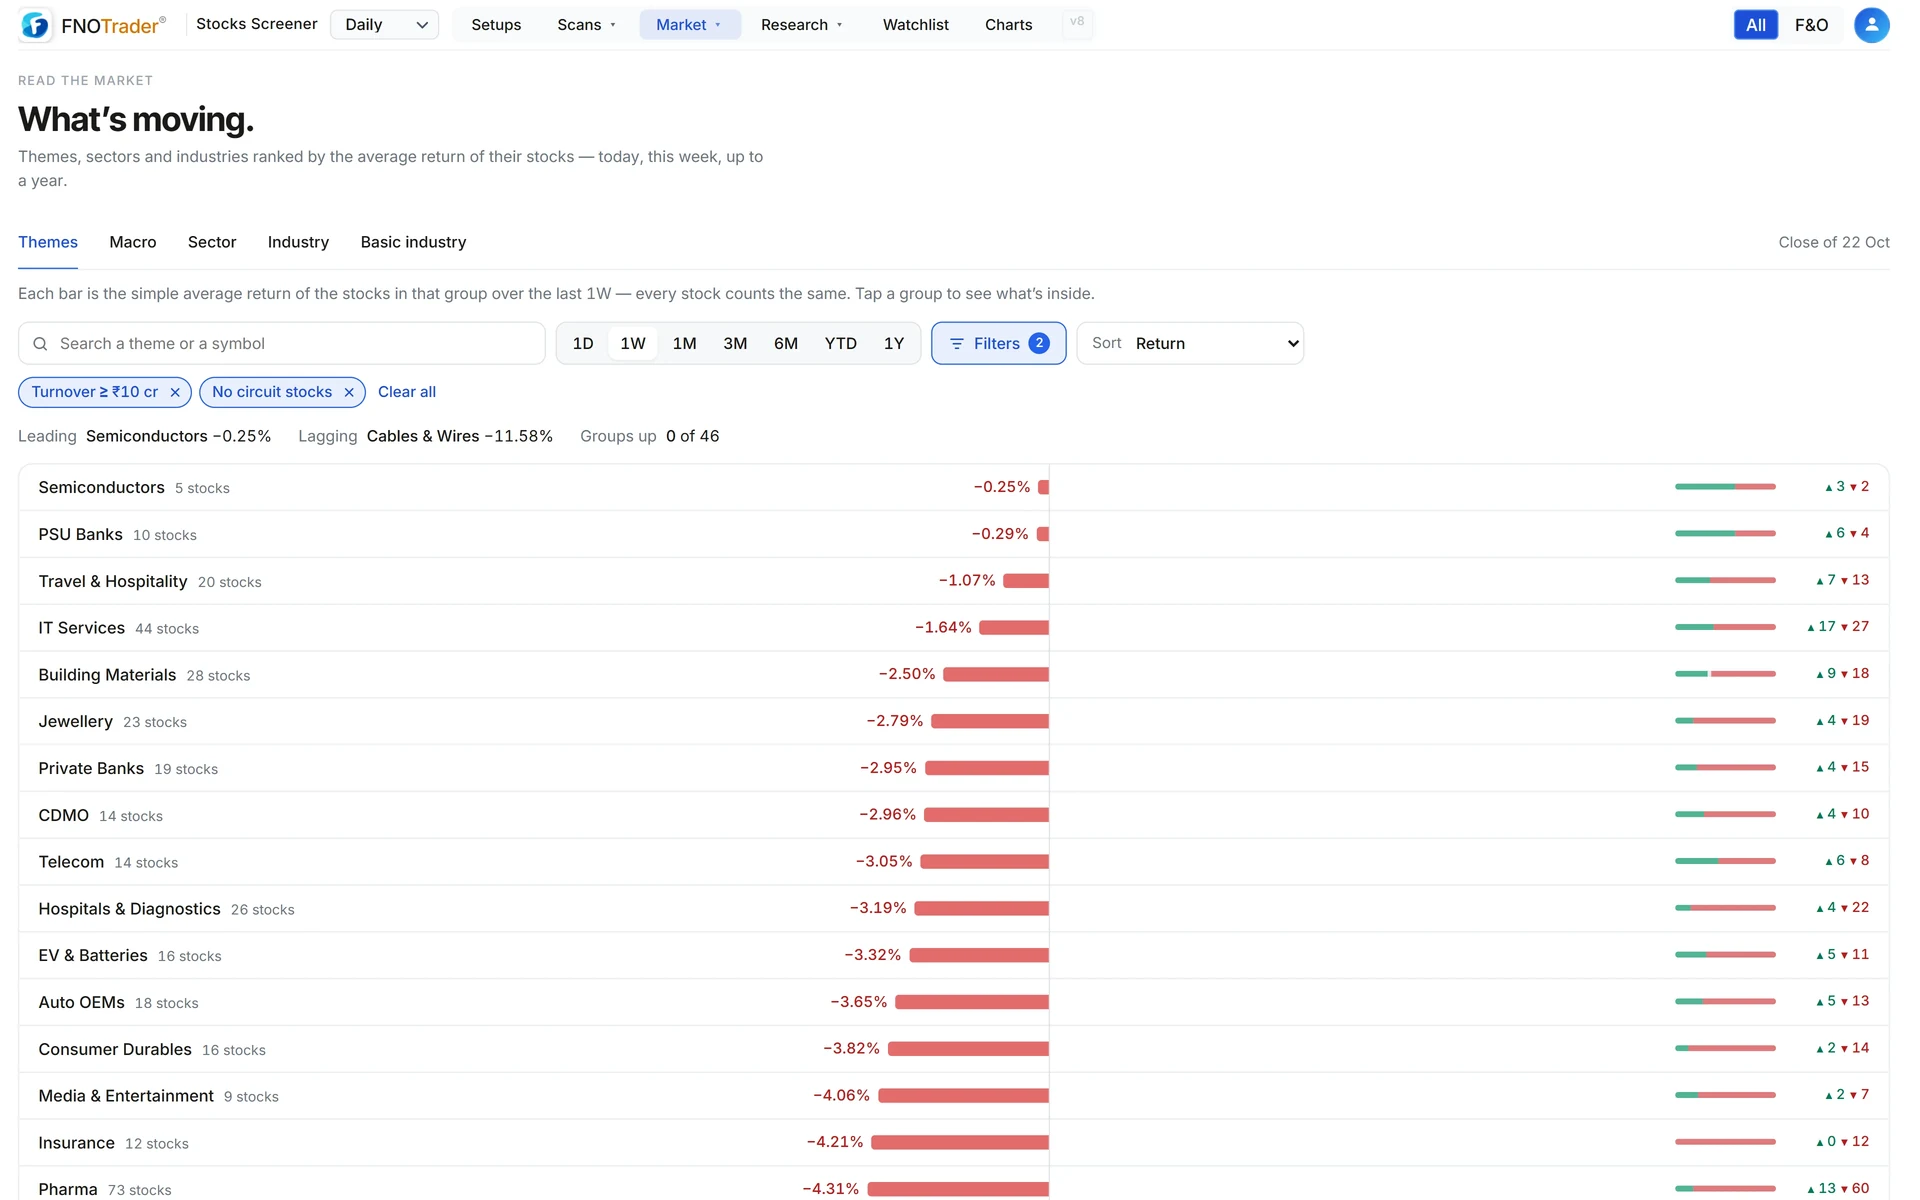Select the Themes tab

coord(48,242)
